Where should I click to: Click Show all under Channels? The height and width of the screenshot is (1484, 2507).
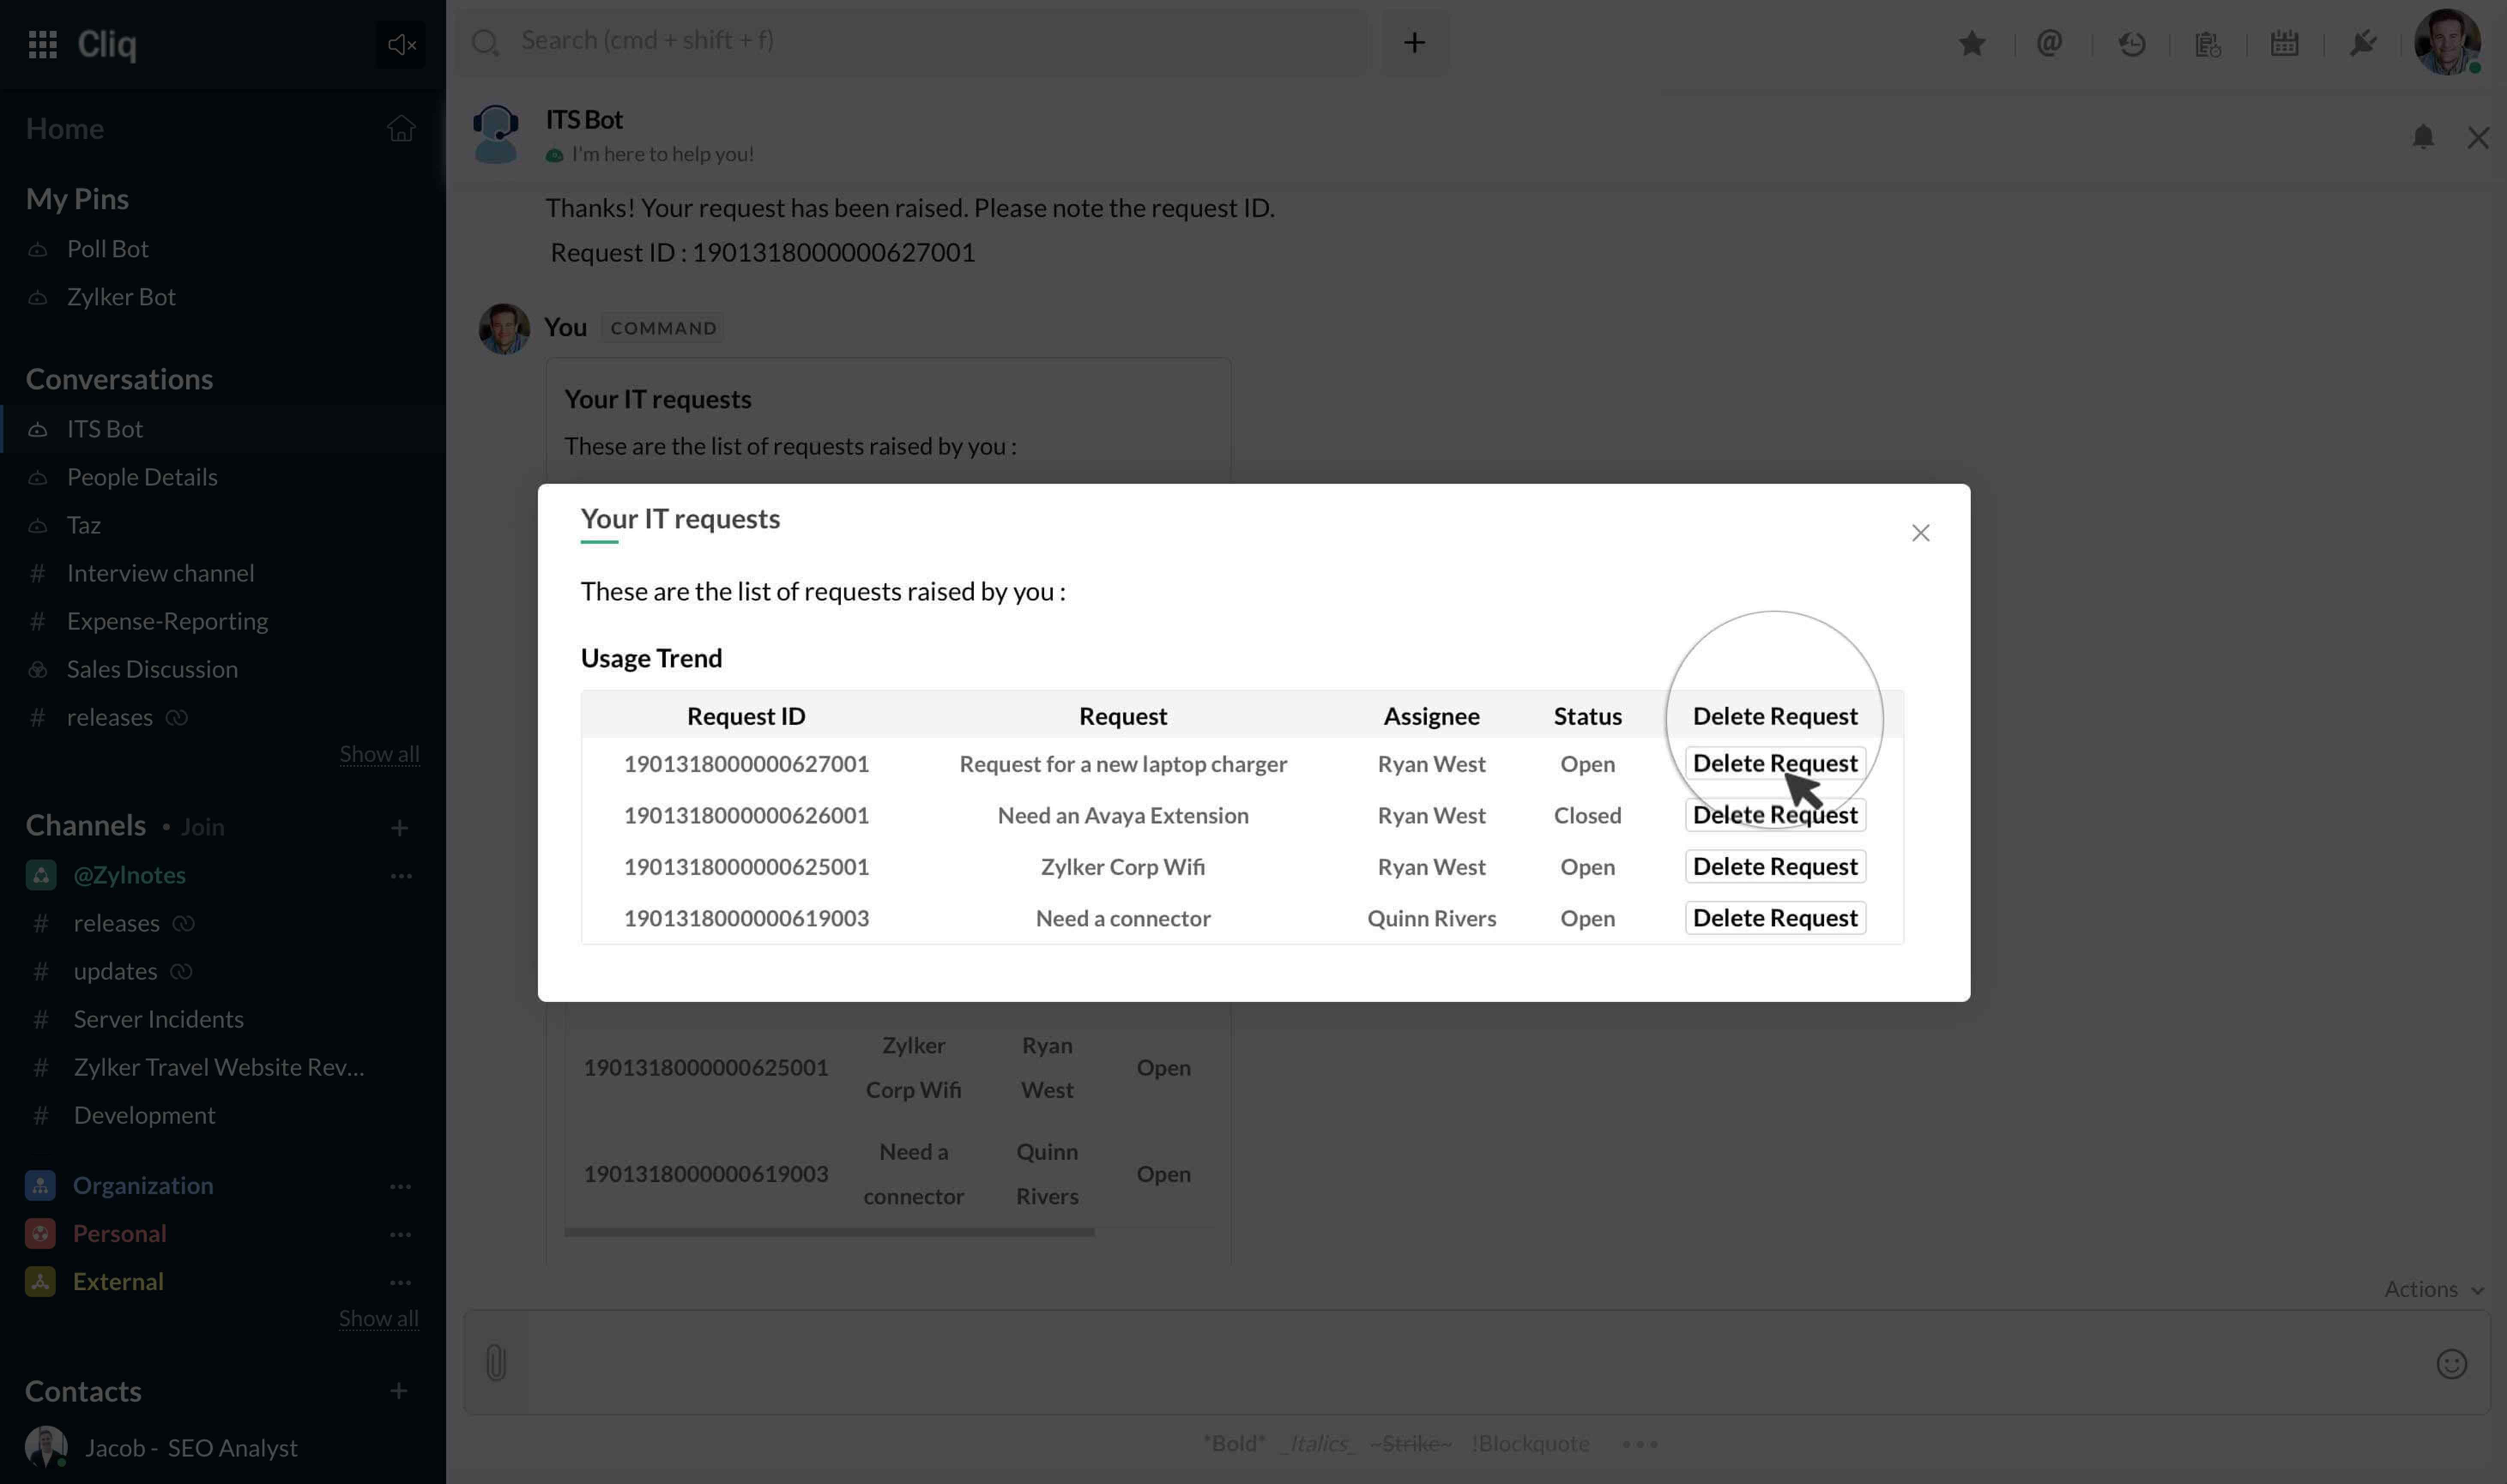click(x=378, y=1318)
